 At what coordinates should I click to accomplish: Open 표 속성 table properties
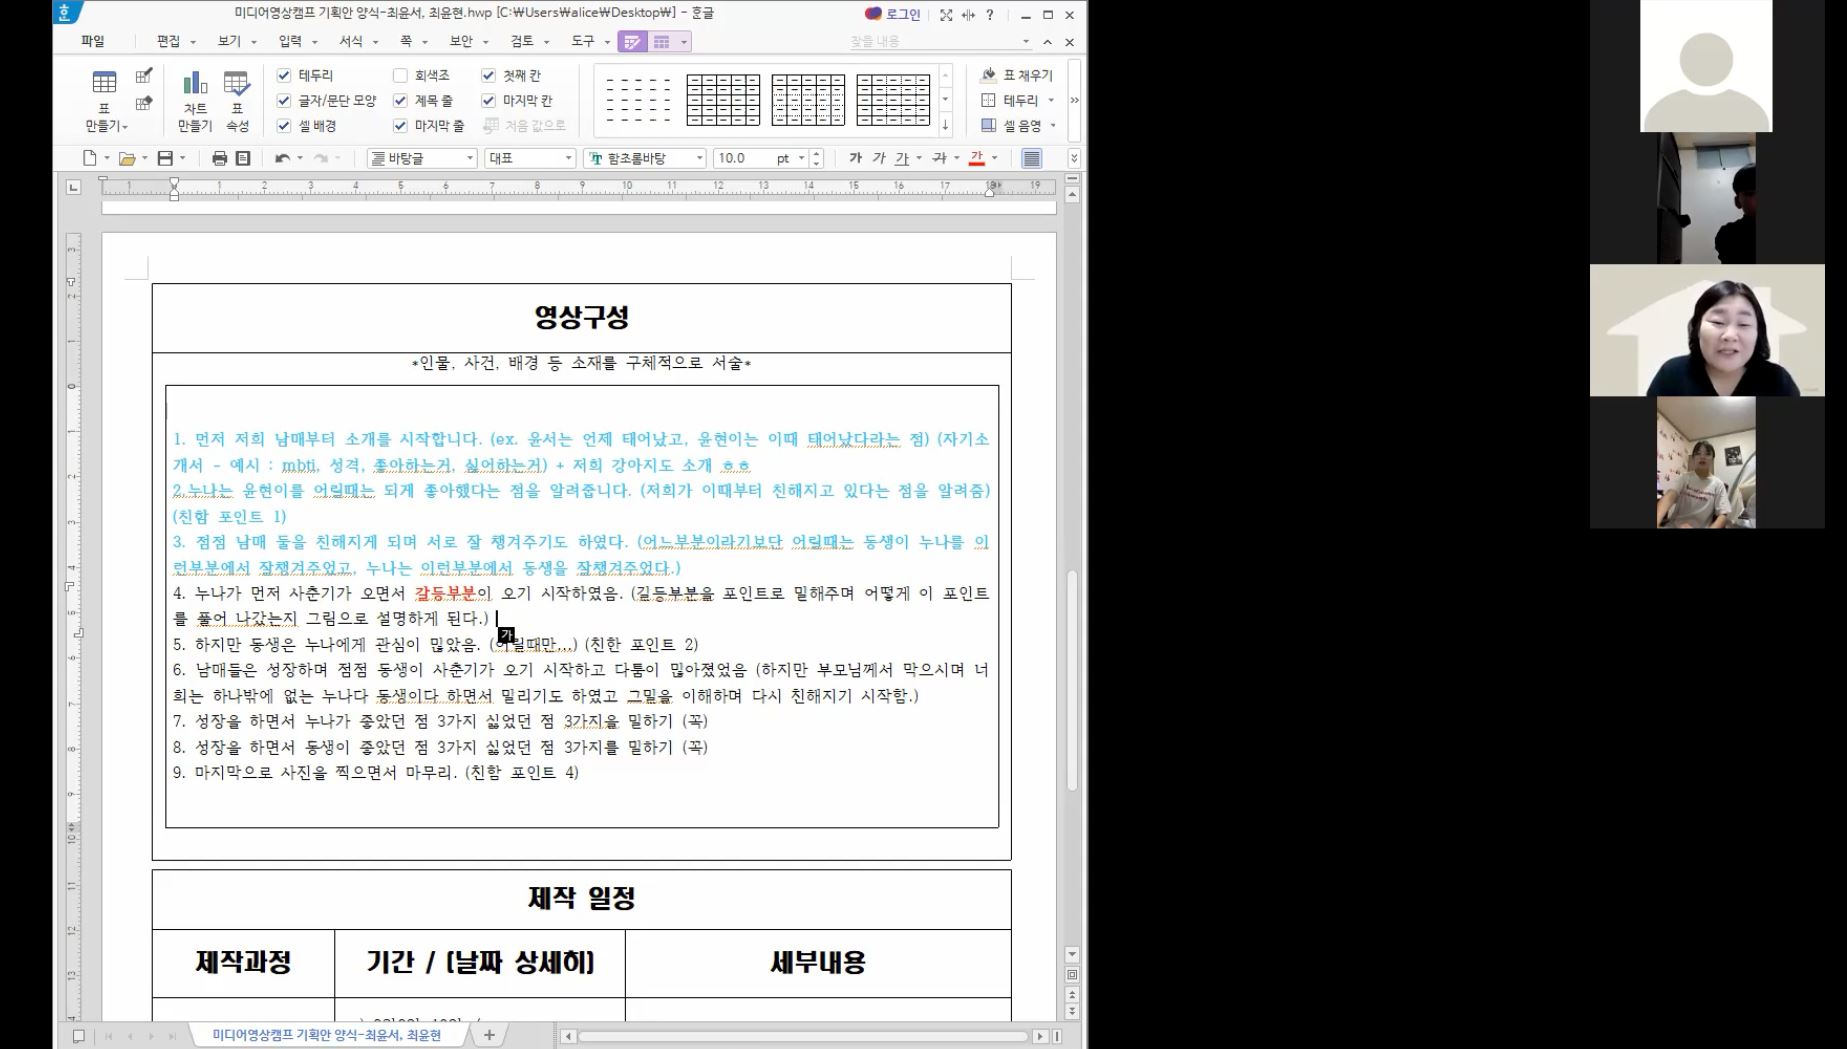237,100
